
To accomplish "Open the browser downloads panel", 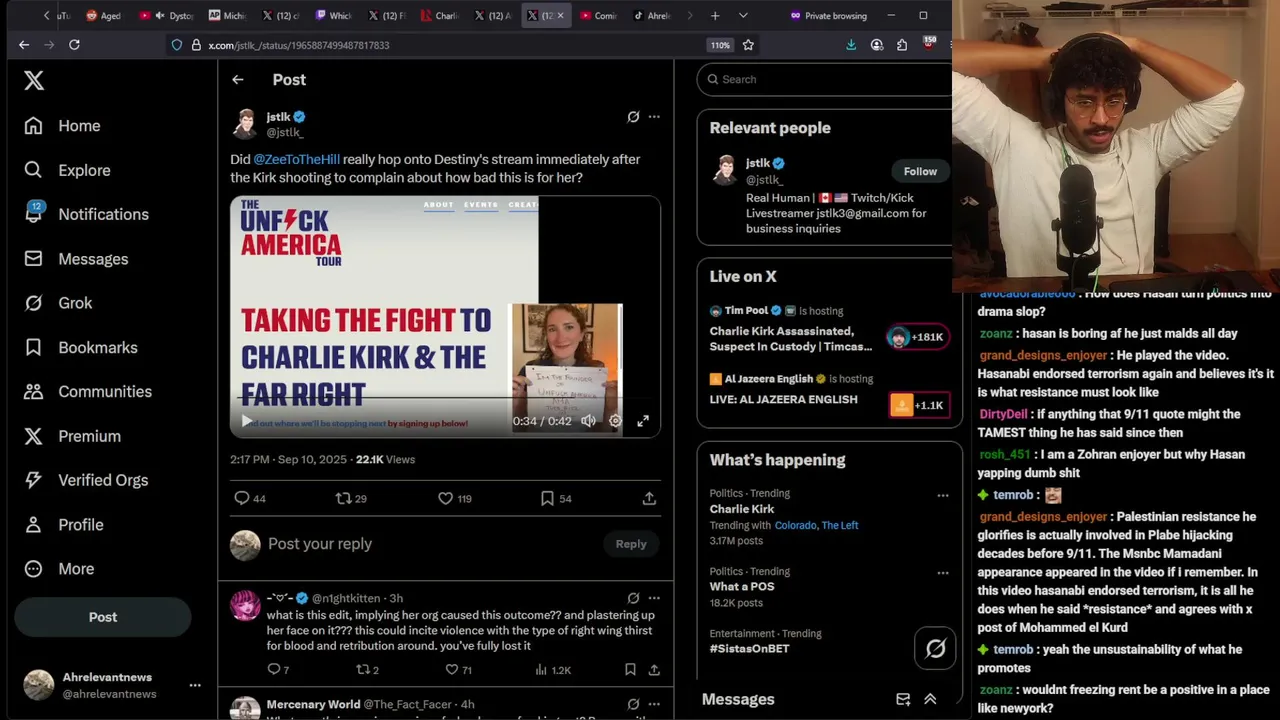I will [851, 45].
